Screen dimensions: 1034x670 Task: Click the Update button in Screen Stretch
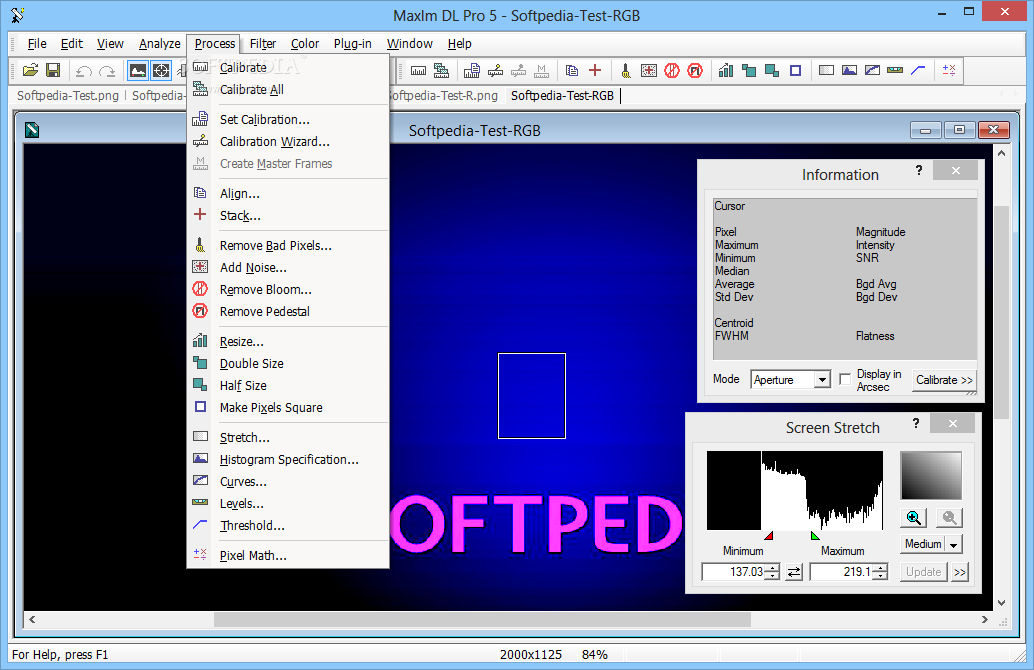pyautogui.click(x=923, y=572)
